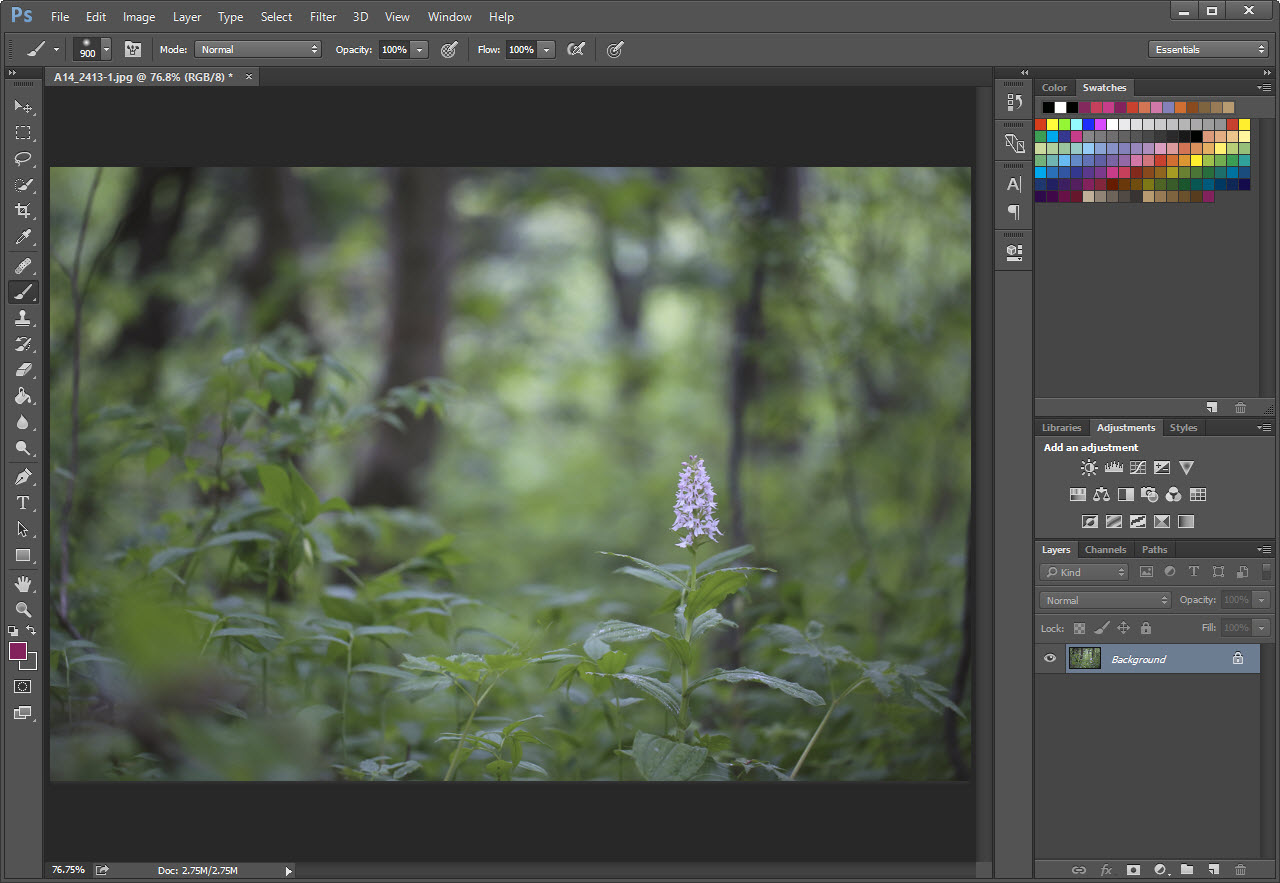Toggle pressure for opacity button

(449, 49)
